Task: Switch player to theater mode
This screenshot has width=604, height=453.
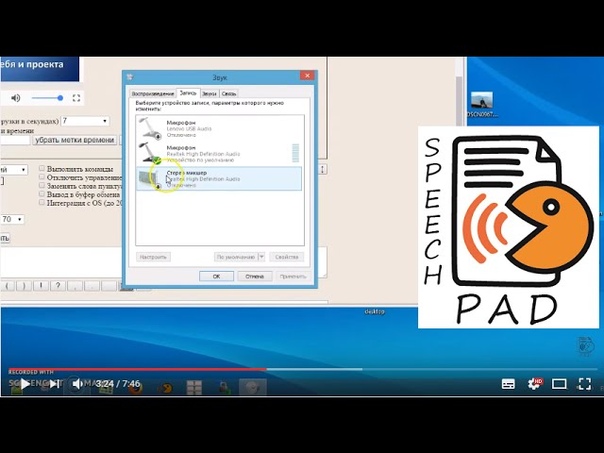Action: point(560,383)
